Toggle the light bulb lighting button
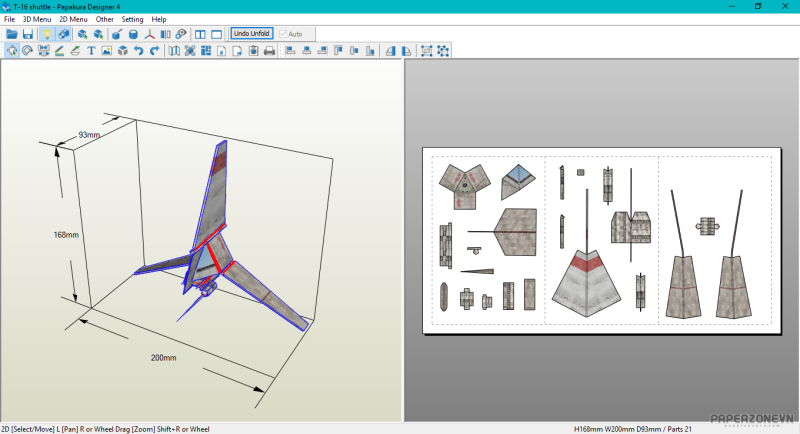The width and height of the screenshot is (800, 434). [x=46, y=34]
